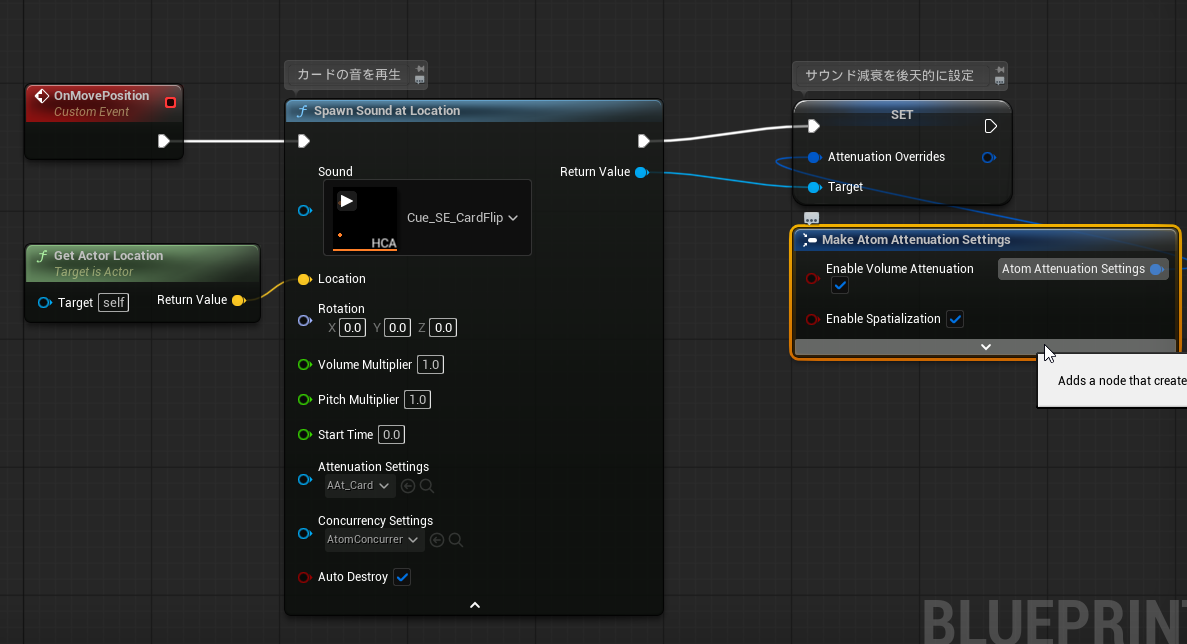Click the OnMovePosition event execution output pin
The width and height of the screenshot is (1187, 644).
(164, 141)
